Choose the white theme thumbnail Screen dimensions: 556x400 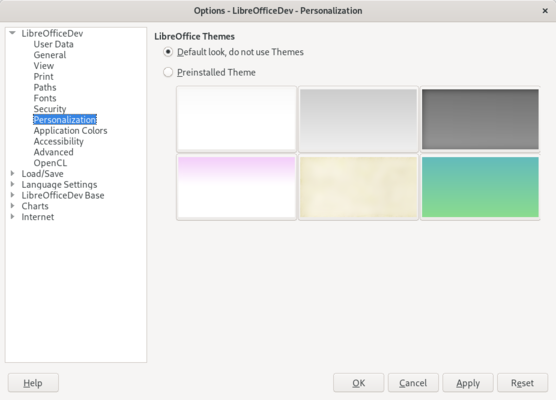click(237, 119)
